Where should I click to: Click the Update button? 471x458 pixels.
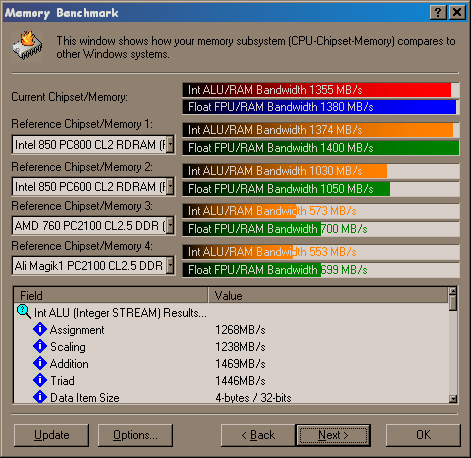(51, 435)
